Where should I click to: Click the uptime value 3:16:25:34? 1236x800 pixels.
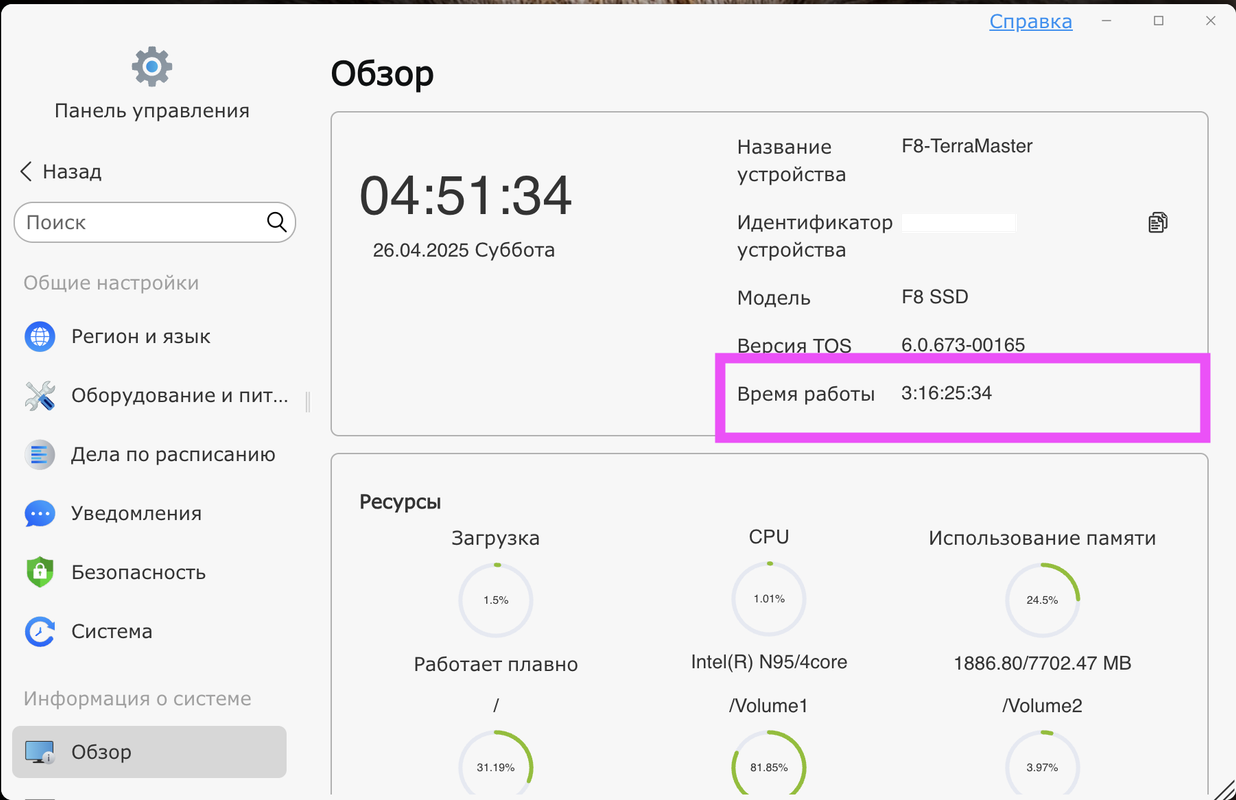pos(946,393)
